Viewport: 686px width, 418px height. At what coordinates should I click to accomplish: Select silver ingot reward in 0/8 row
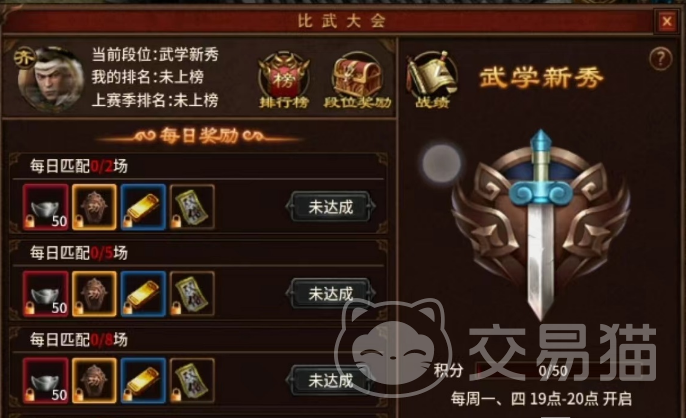[x=46, y=380]
